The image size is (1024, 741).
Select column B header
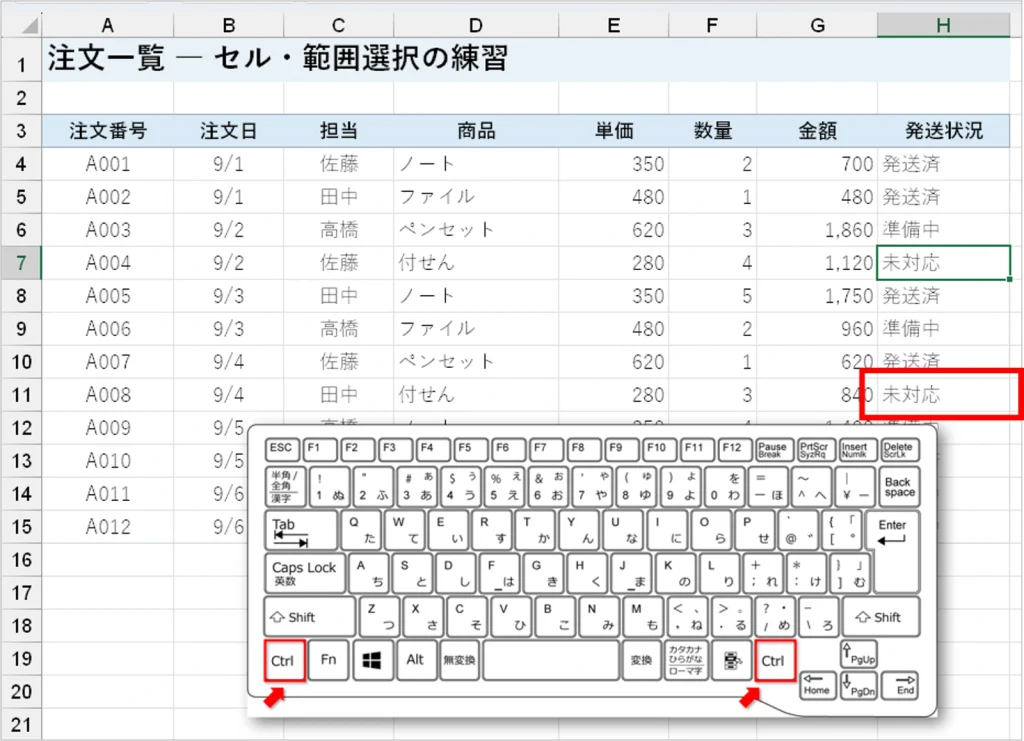pos(229,25)
